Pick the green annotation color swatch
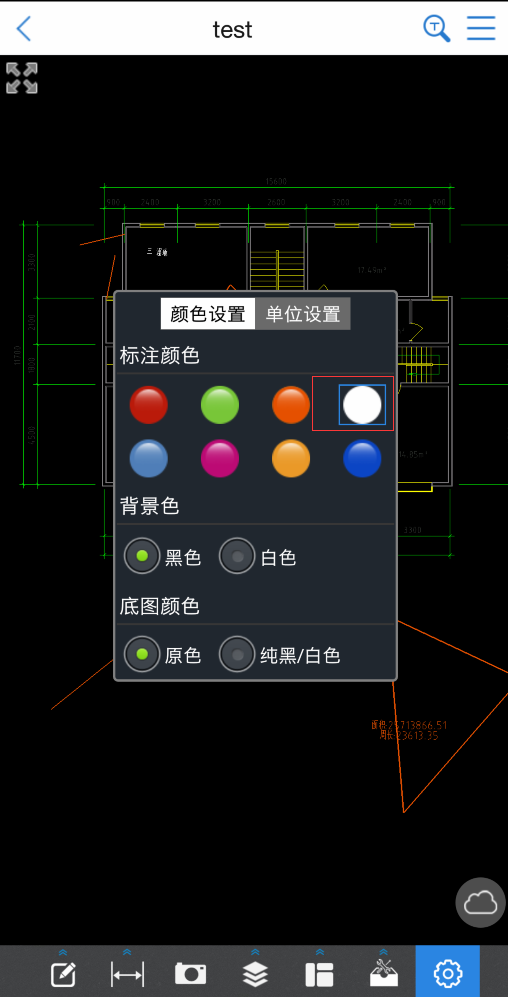Image resolution: width=508 pixels, height=997 pixels. 220,404
